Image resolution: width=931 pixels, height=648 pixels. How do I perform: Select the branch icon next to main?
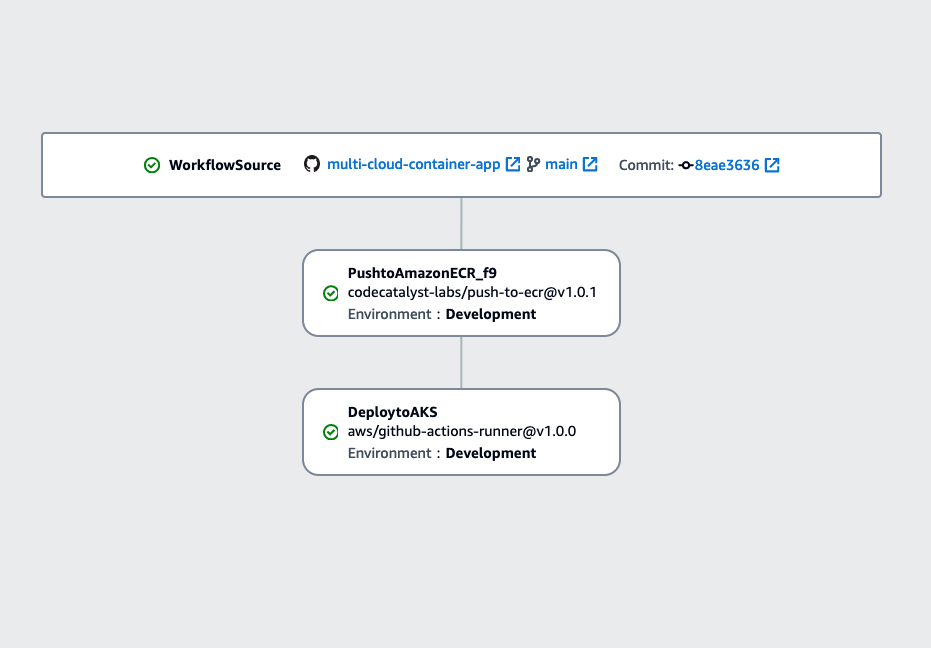click(533, 164)
